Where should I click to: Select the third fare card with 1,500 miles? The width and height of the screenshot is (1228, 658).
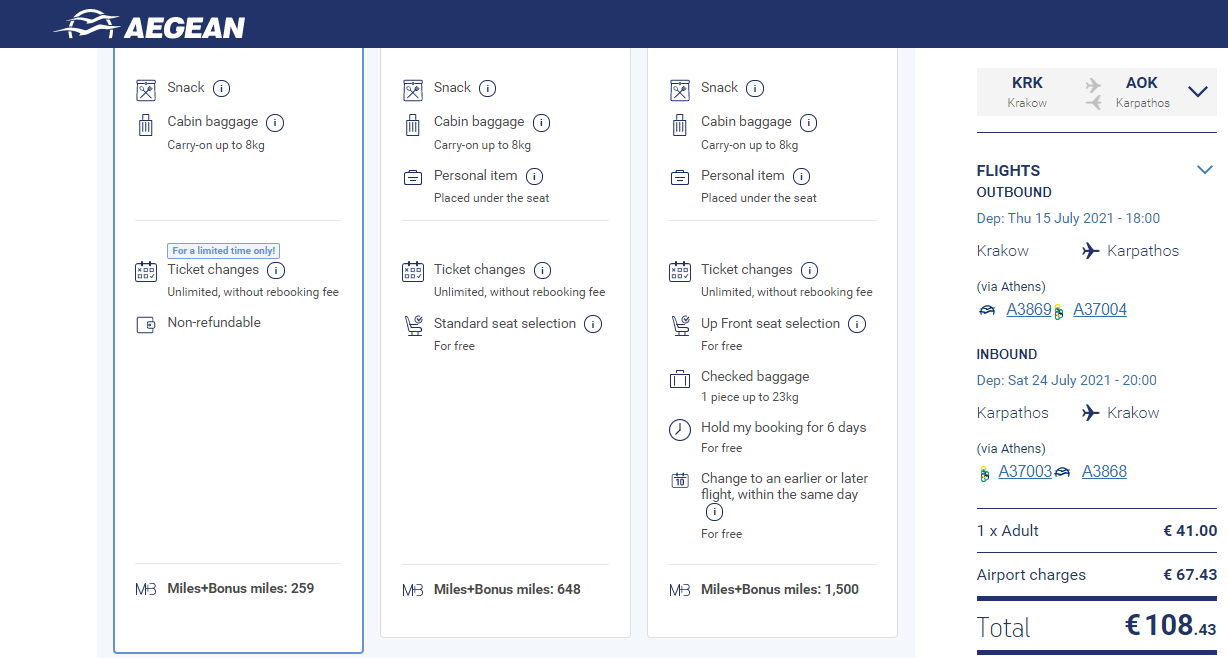point(772,342)
